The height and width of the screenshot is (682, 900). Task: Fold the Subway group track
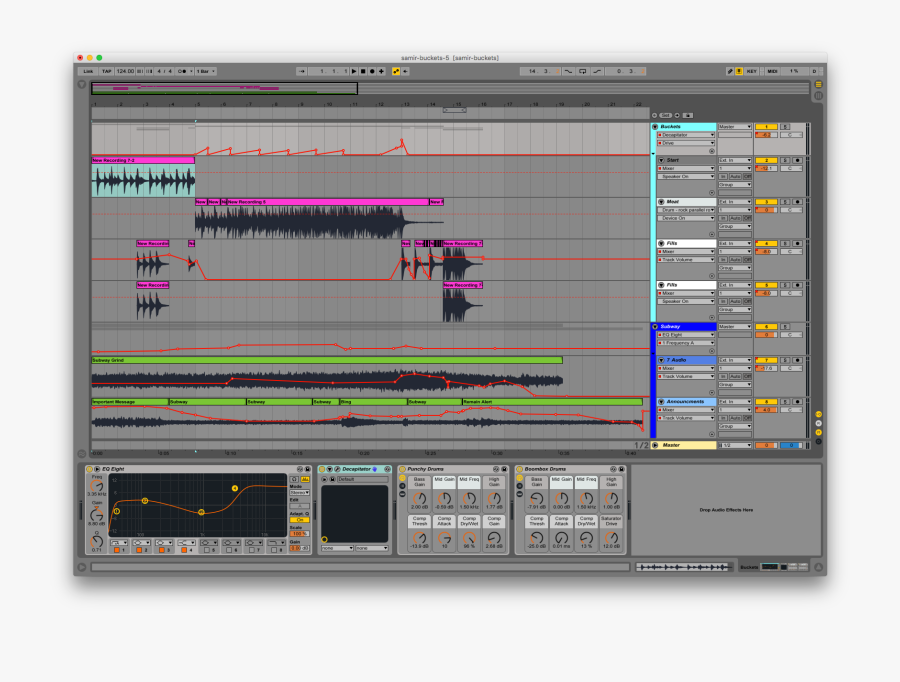point(655,327)
